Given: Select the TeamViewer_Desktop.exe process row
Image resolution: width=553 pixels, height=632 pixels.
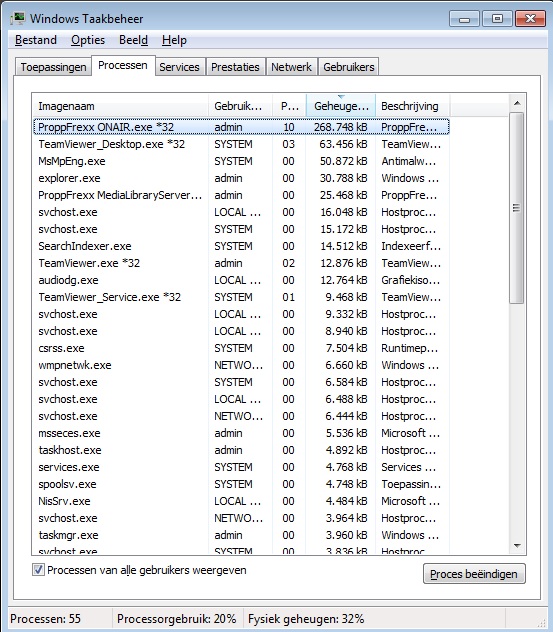Looking at the screenshot, I should click(x=241, y=144).
